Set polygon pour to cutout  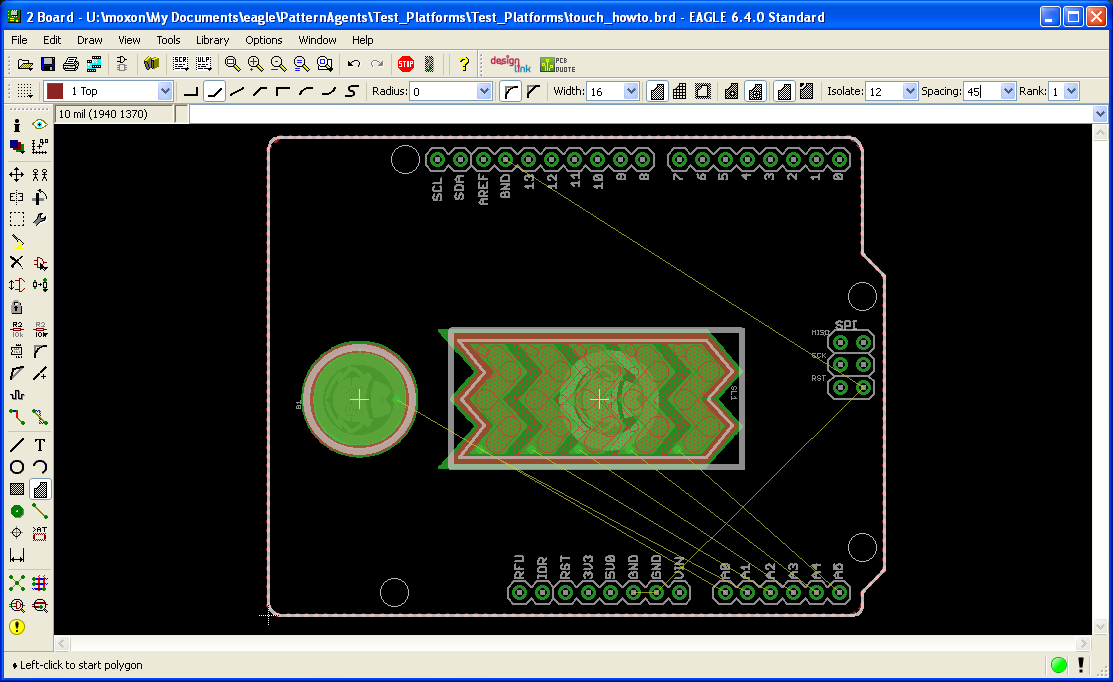(x=703, y=91)
